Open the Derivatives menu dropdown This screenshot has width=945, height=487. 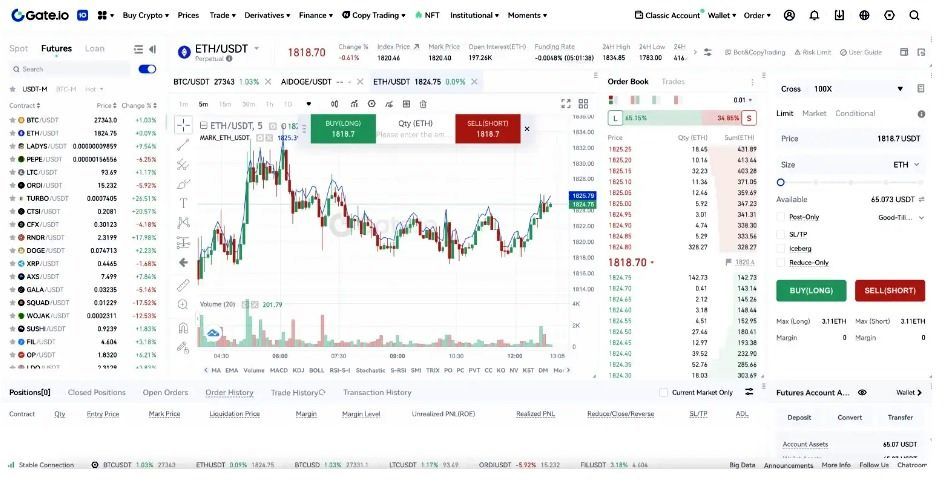pyautogui.click(x=268, y=15)
